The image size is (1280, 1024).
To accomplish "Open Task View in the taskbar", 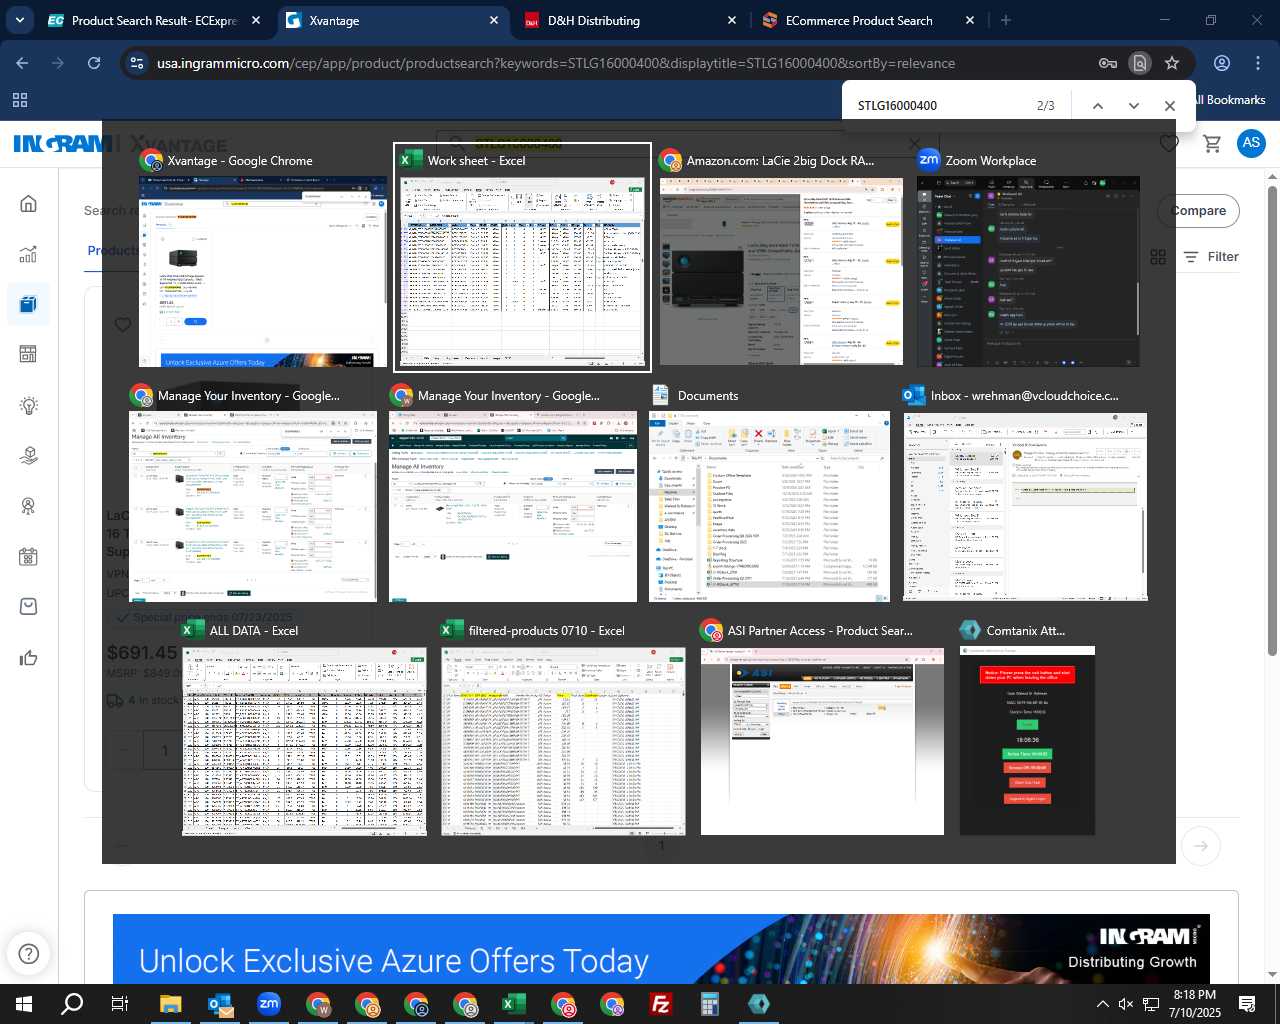I will (x=120, y=1004).
